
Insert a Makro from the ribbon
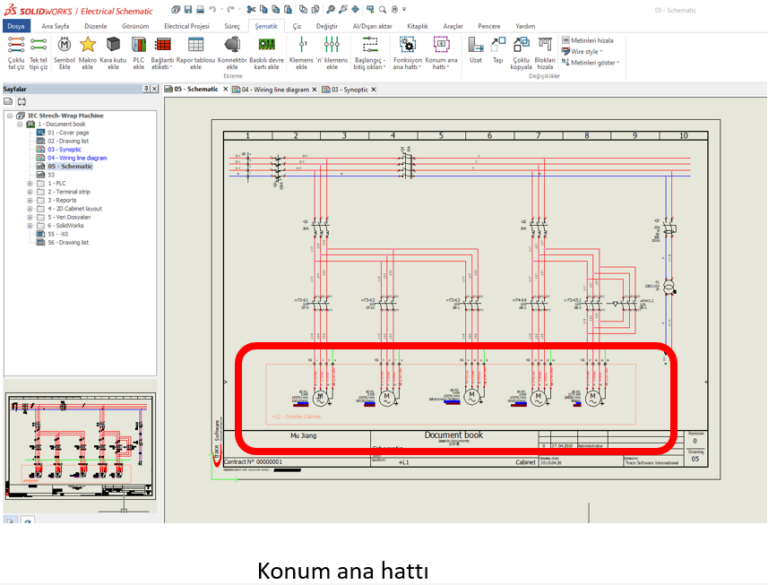click(x=88, y=50)
